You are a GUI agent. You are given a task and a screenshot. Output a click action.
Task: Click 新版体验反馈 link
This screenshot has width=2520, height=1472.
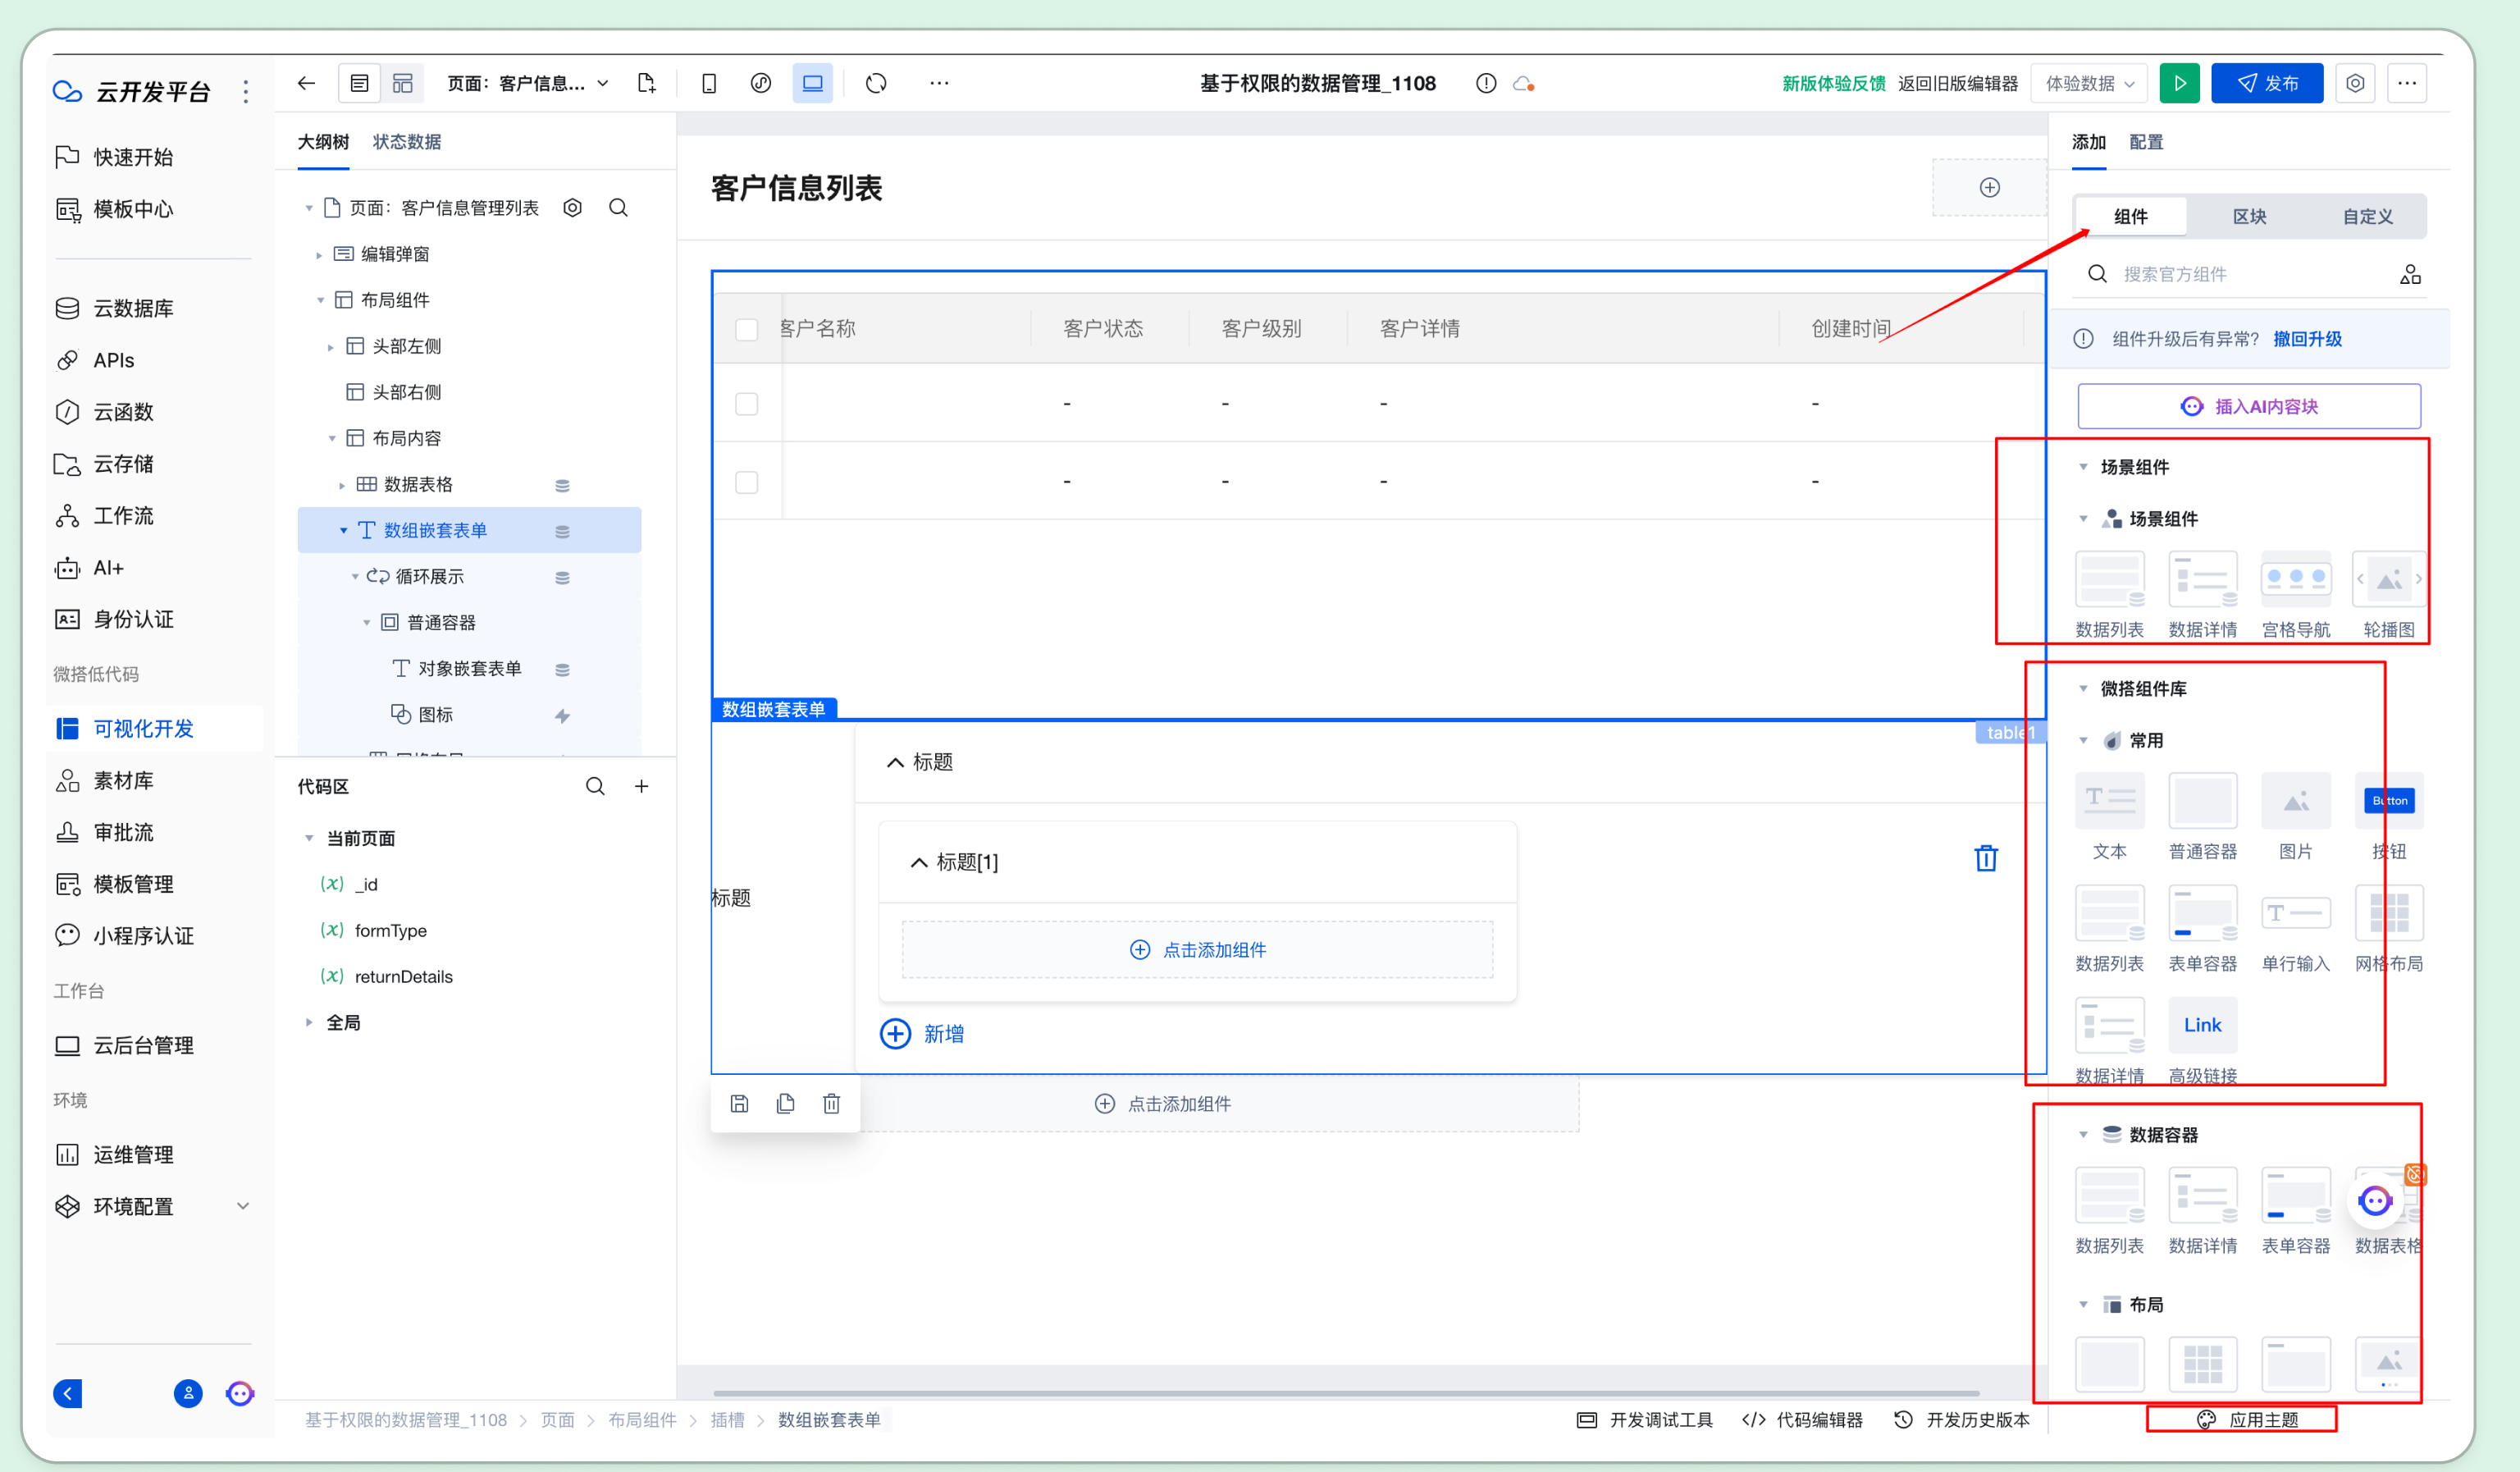[1833, 83]
